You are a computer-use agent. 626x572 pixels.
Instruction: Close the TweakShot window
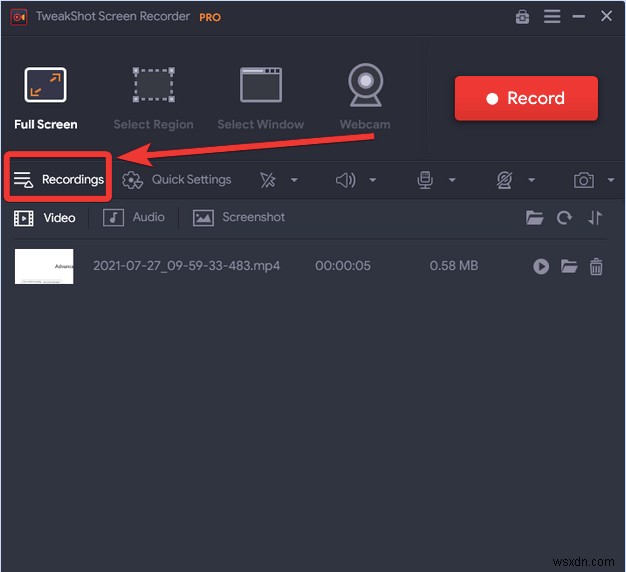pos(606,16)
